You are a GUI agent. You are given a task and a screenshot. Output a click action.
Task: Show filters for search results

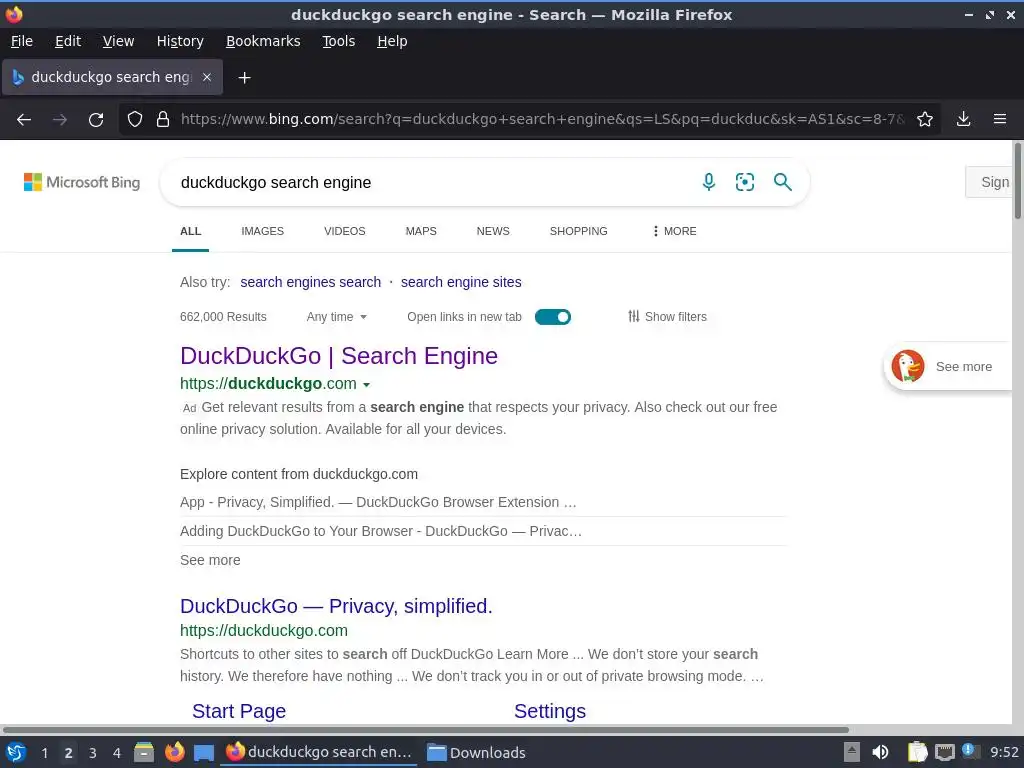(x=667, y=317)
